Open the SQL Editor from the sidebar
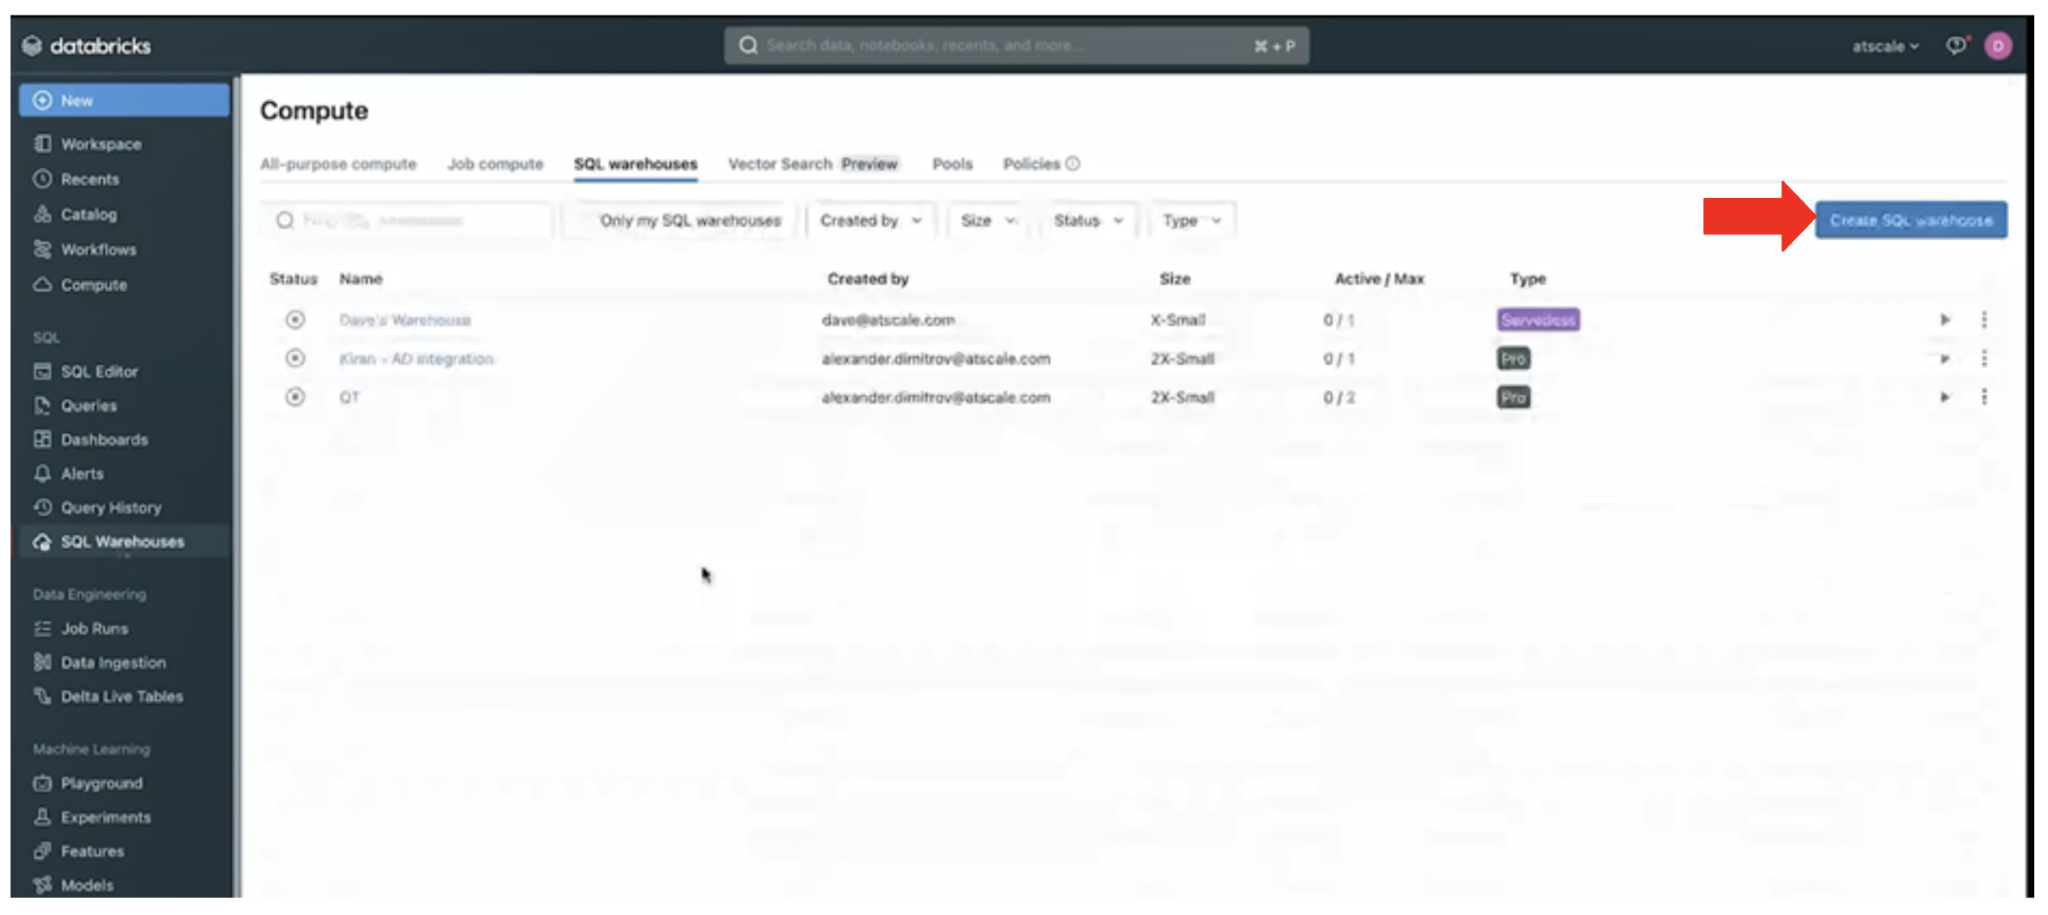 click(99, 371)
